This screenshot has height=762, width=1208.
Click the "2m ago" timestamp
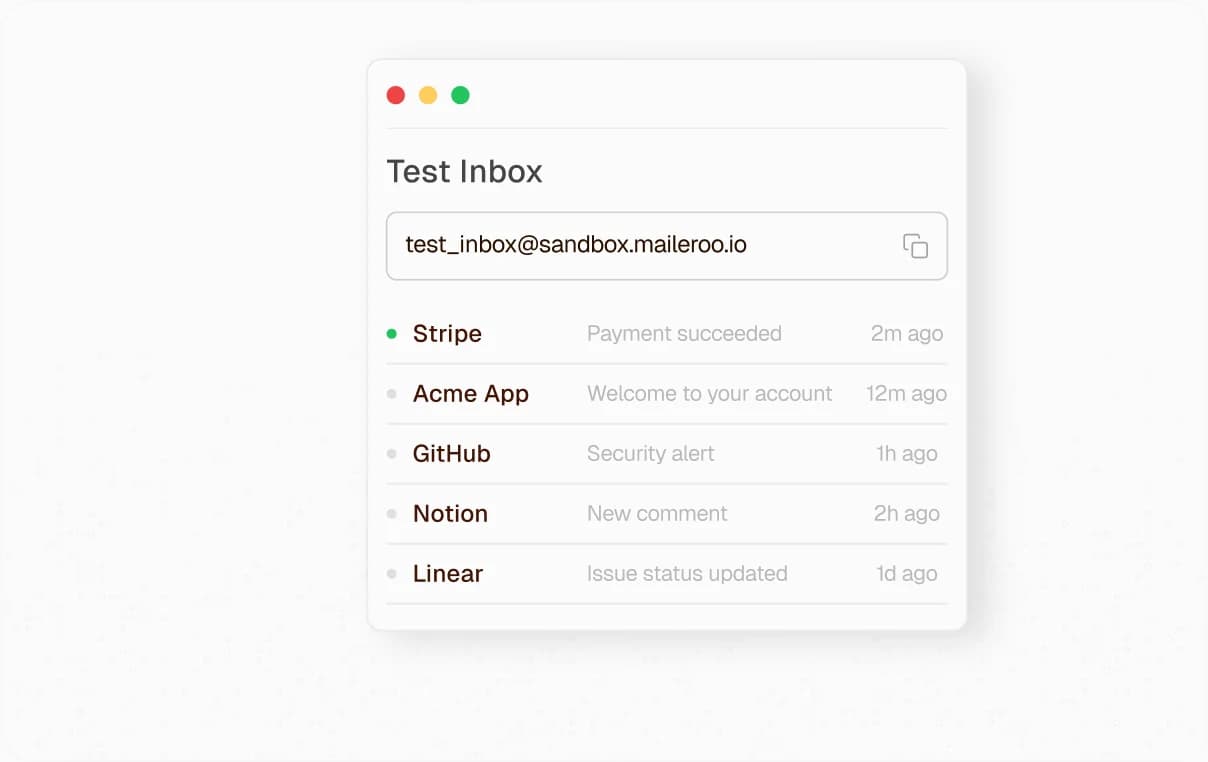[x=907, y=334]
